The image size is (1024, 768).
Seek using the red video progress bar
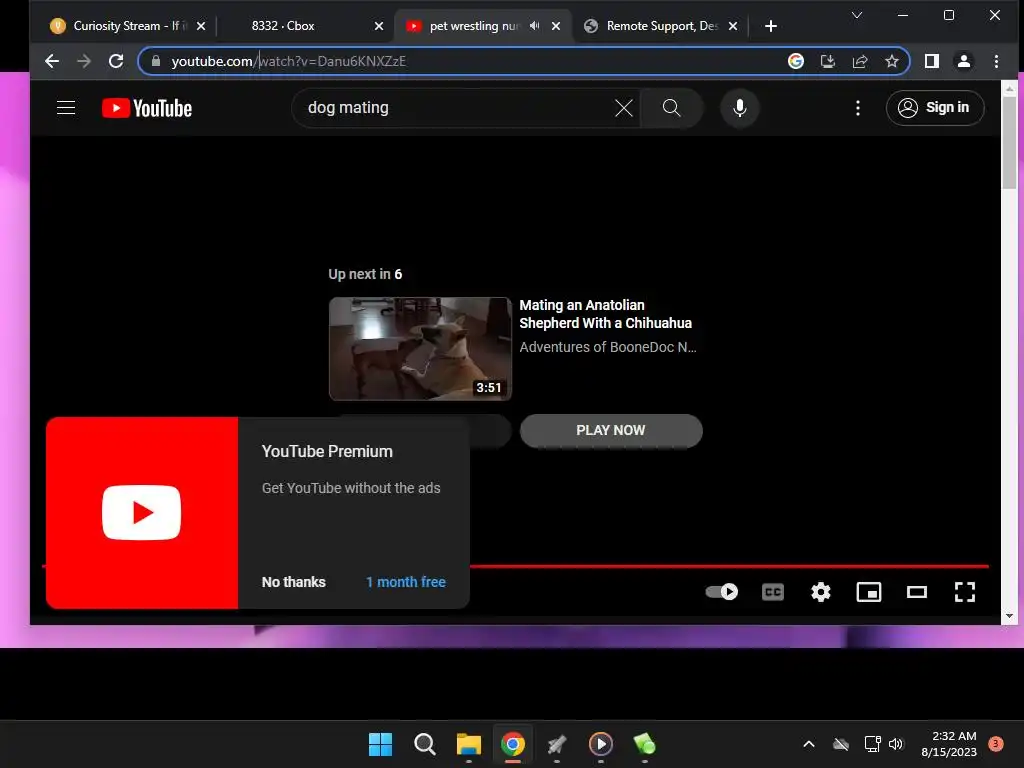(x=729, y=566)
